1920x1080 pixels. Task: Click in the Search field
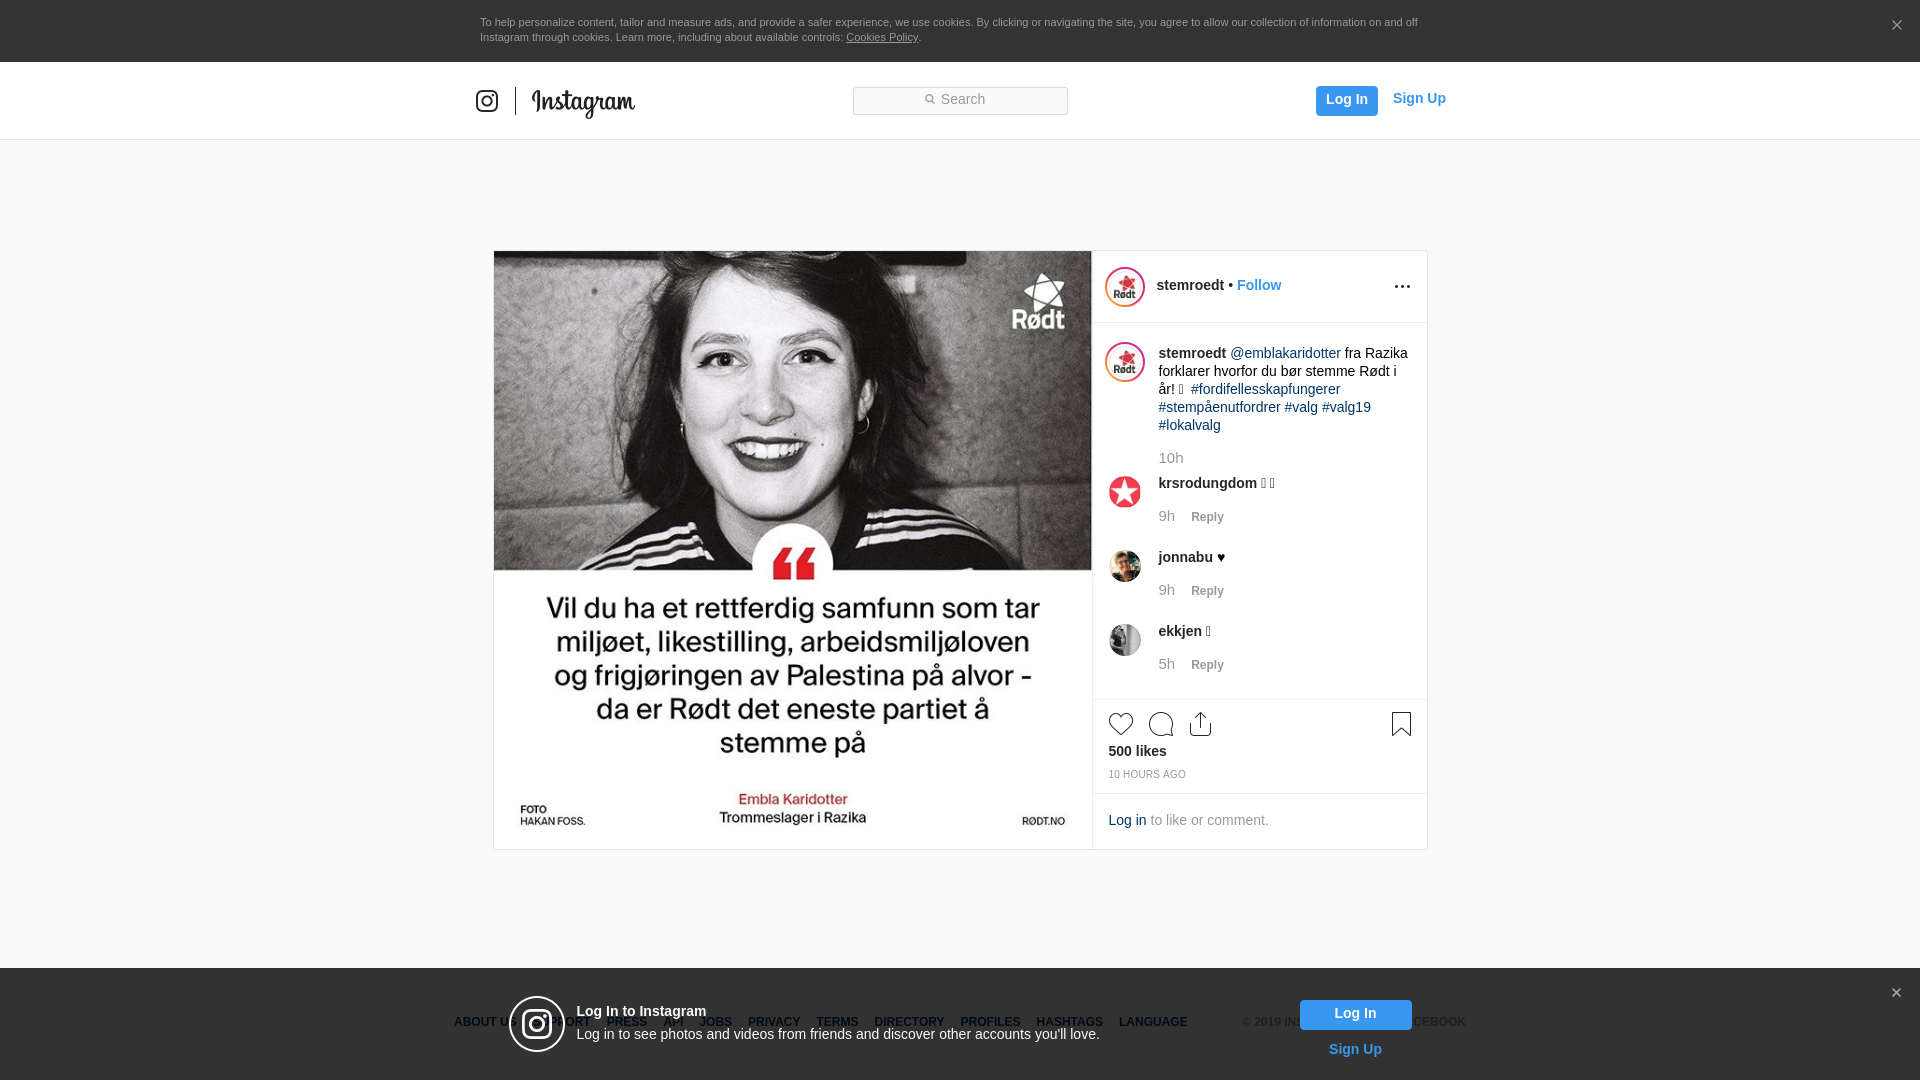960,100
